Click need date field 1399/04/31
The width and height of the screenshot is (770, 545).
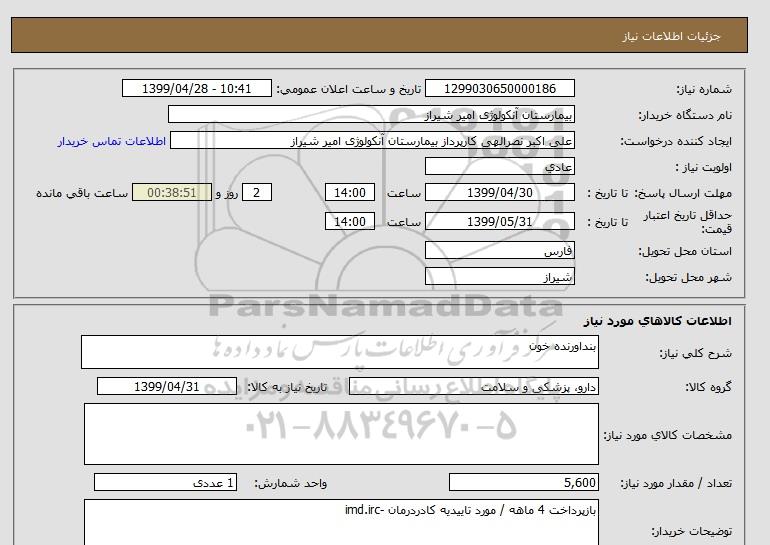click(x=167, y=386)
